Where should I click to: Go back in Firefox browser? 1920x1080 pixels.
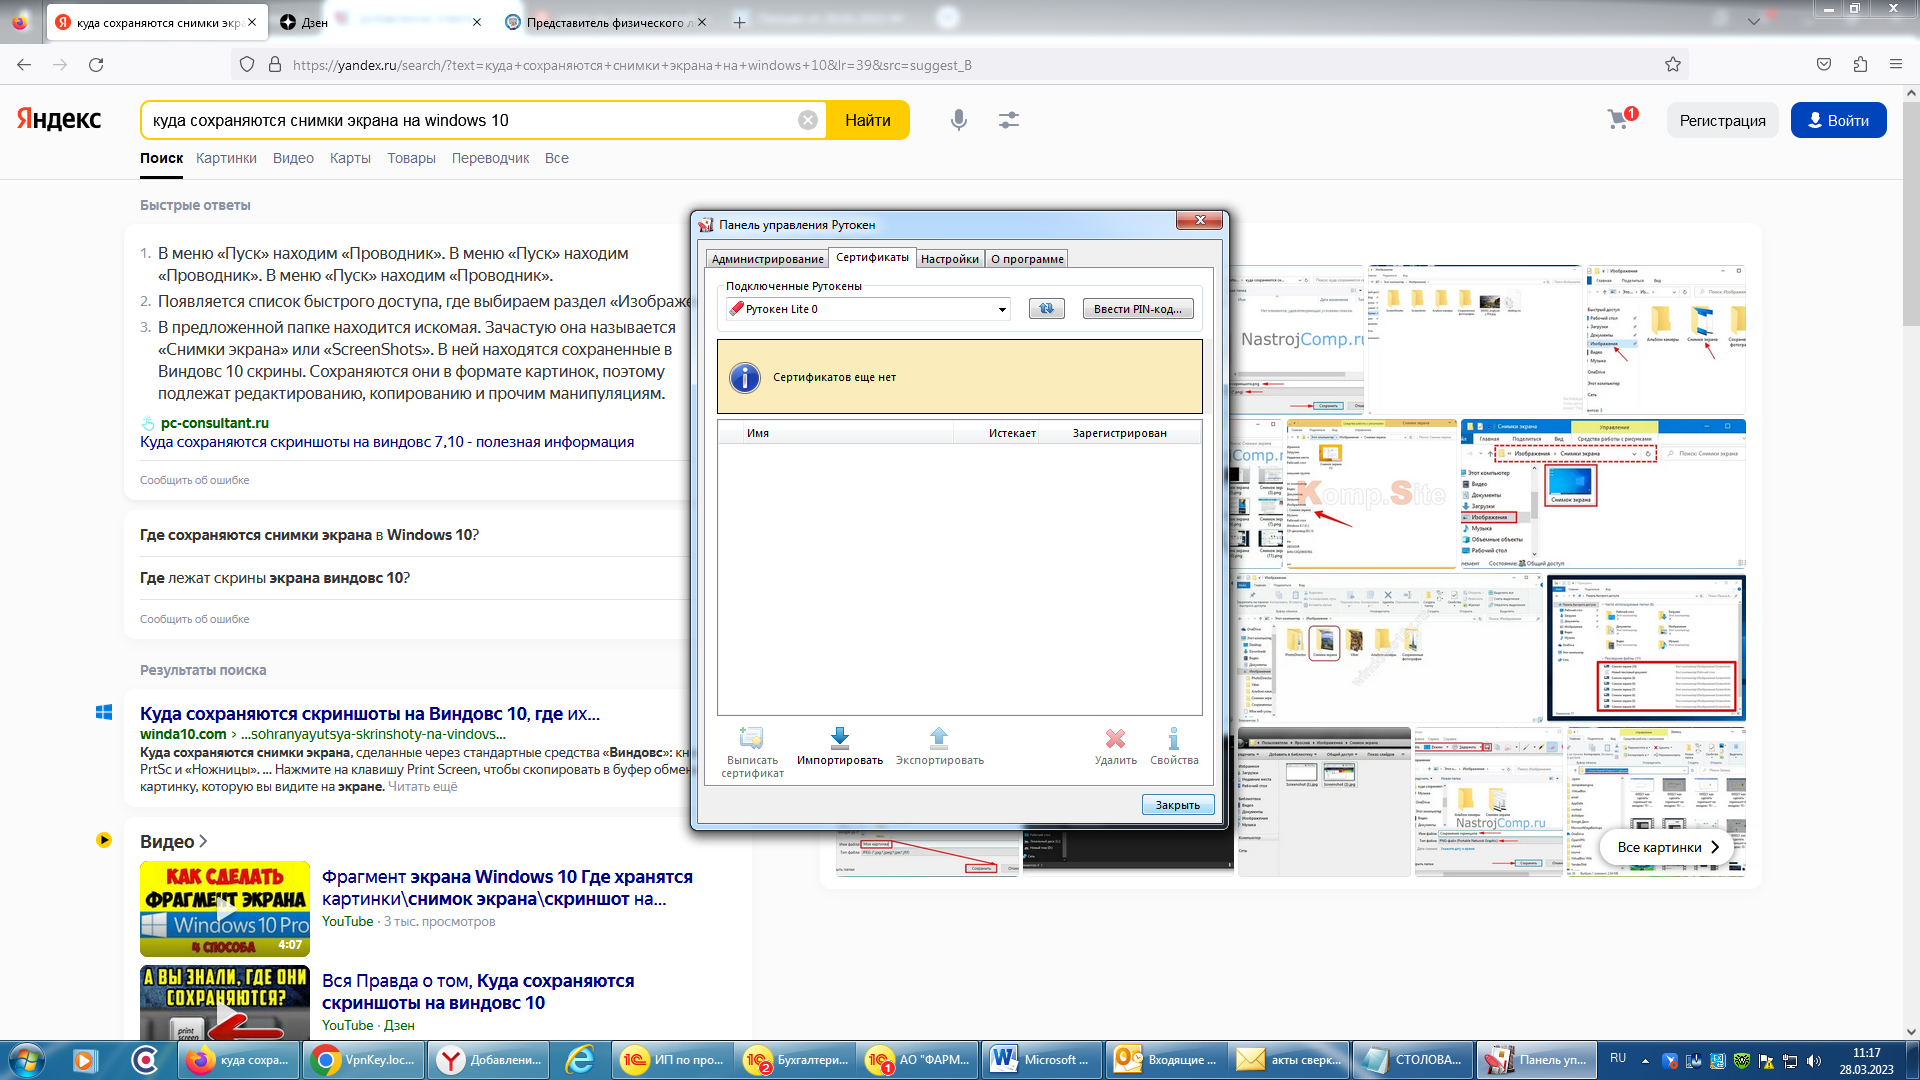[24, 65]
